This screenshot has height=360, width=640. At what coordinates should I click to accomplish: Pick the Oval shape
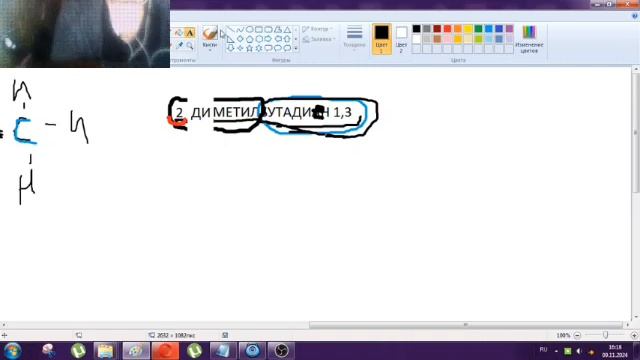pyautogui.click(x=249, y=29)
